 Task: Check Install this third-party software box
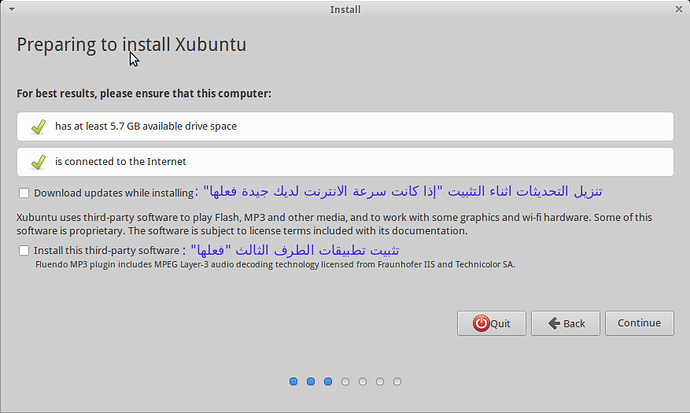pos(24,250)
